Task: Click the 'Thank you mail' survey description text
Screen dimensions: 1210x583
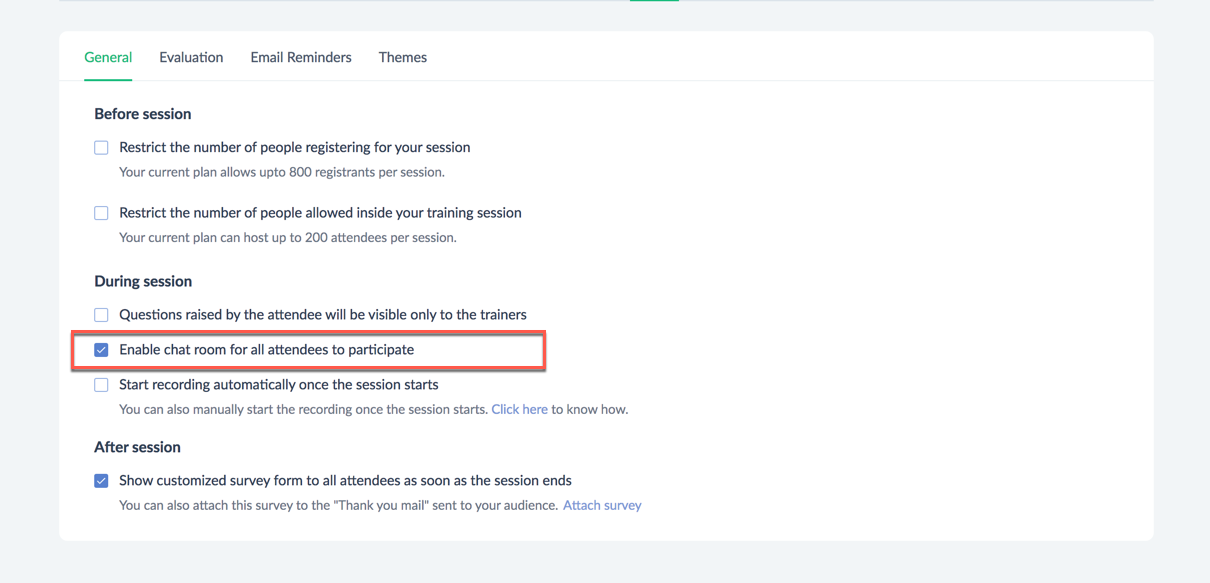Action: click(338, 505)
